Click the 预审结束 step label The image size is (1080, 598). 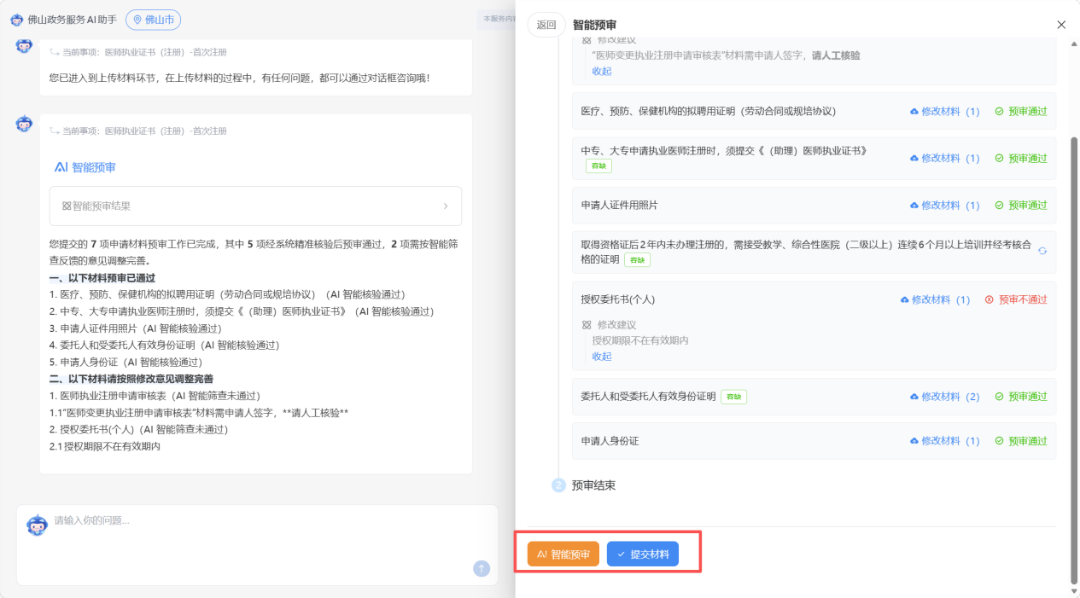594,486
